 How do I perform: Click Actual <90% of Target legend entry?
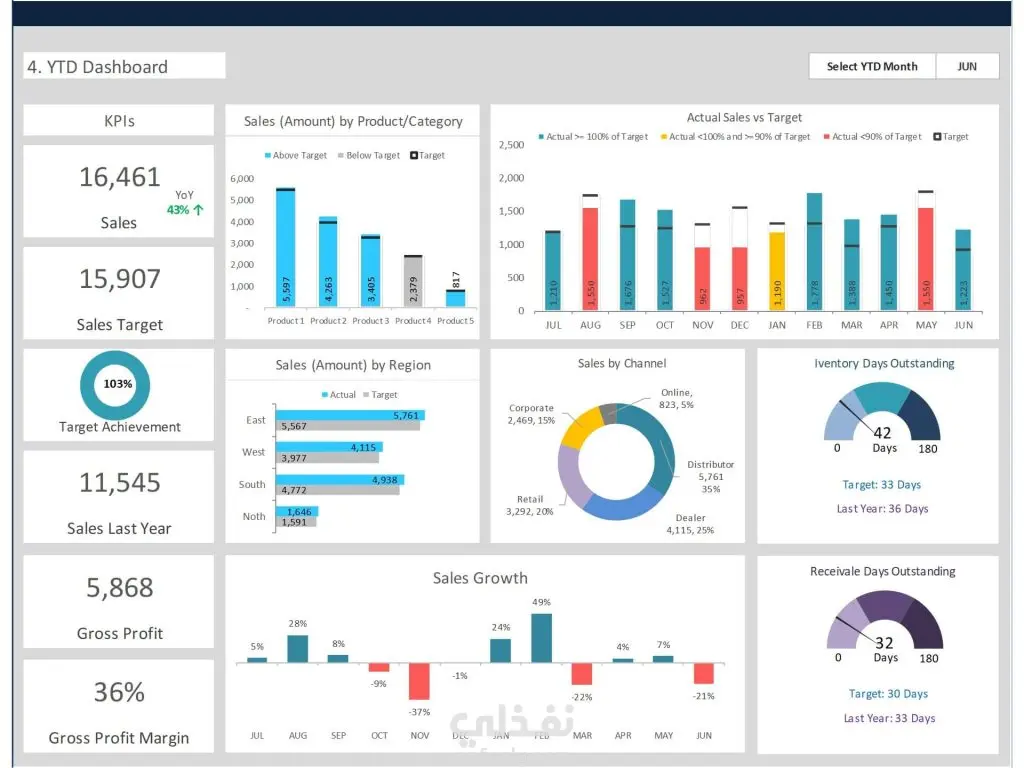coord(872,136)
